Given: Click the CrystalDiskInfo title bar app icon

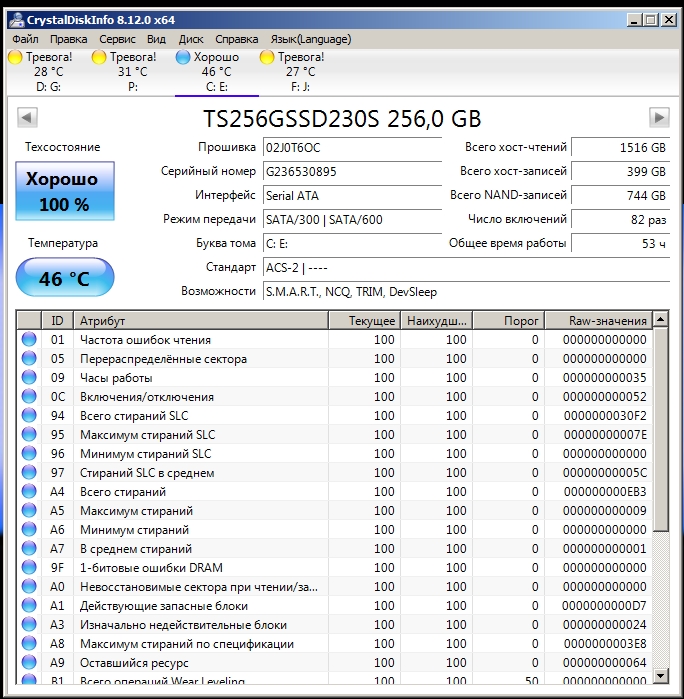Looking at the screenshot, I should pyautogui.click(x=17, y=20).
